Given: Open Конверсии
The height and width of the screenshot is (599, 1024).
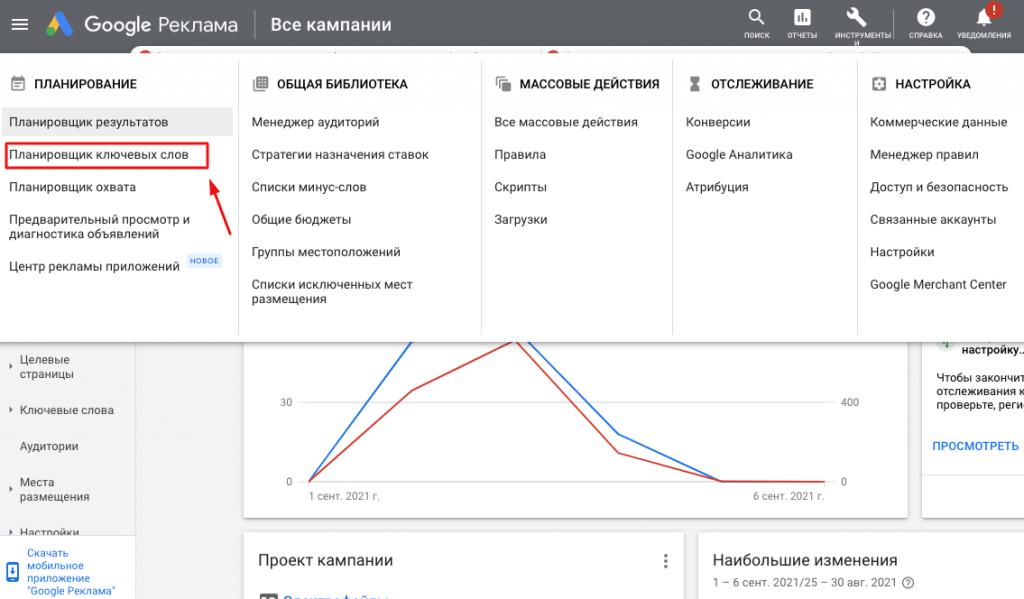Looking at the screenshot, I should tap(718, 122).
